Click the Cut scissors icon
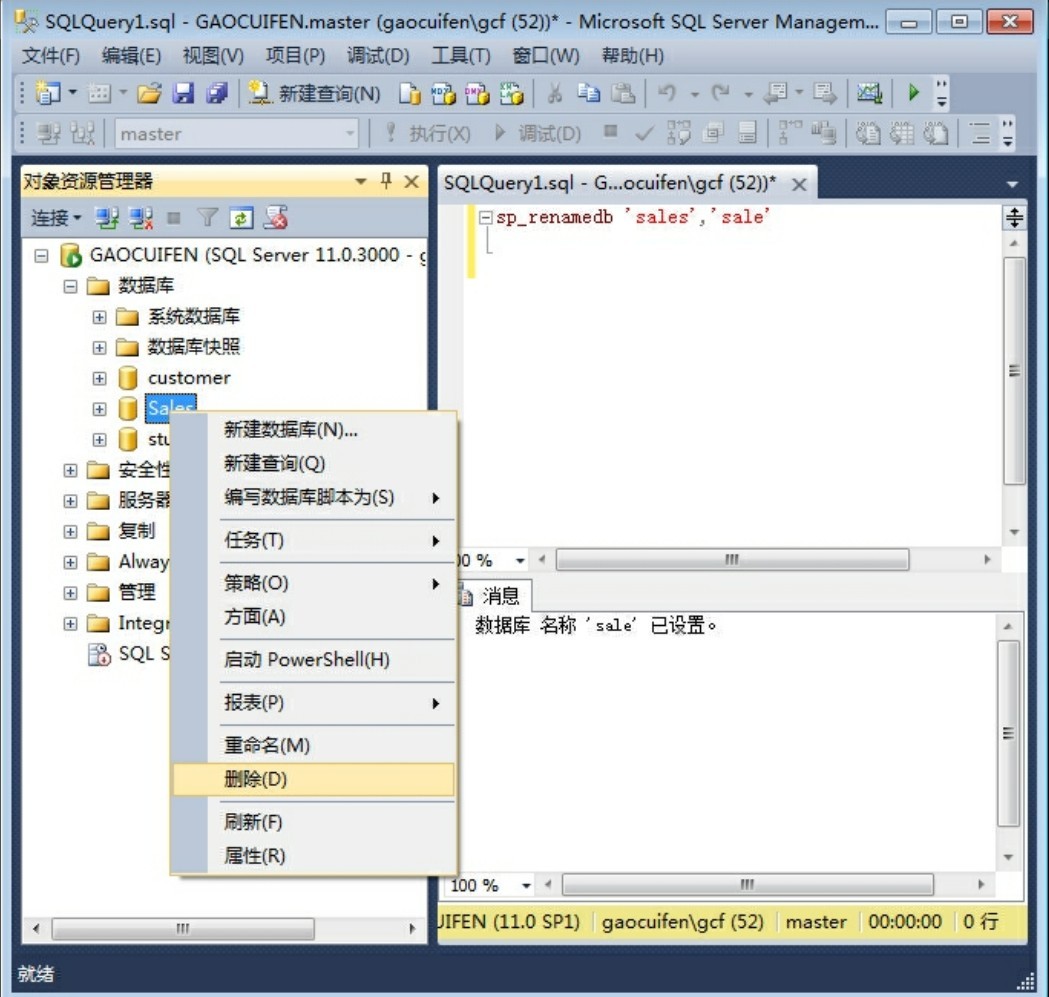 point(555,93)
